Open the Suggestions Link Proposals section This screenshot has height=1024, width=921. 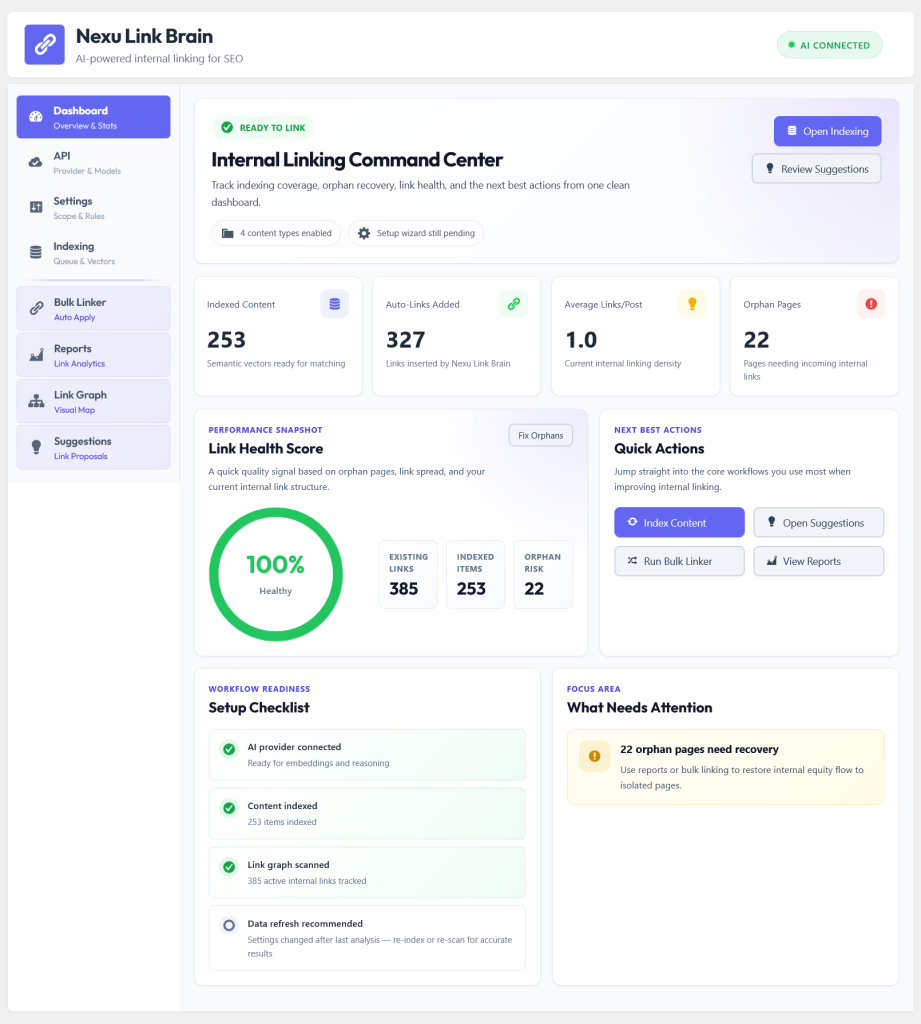93,447
